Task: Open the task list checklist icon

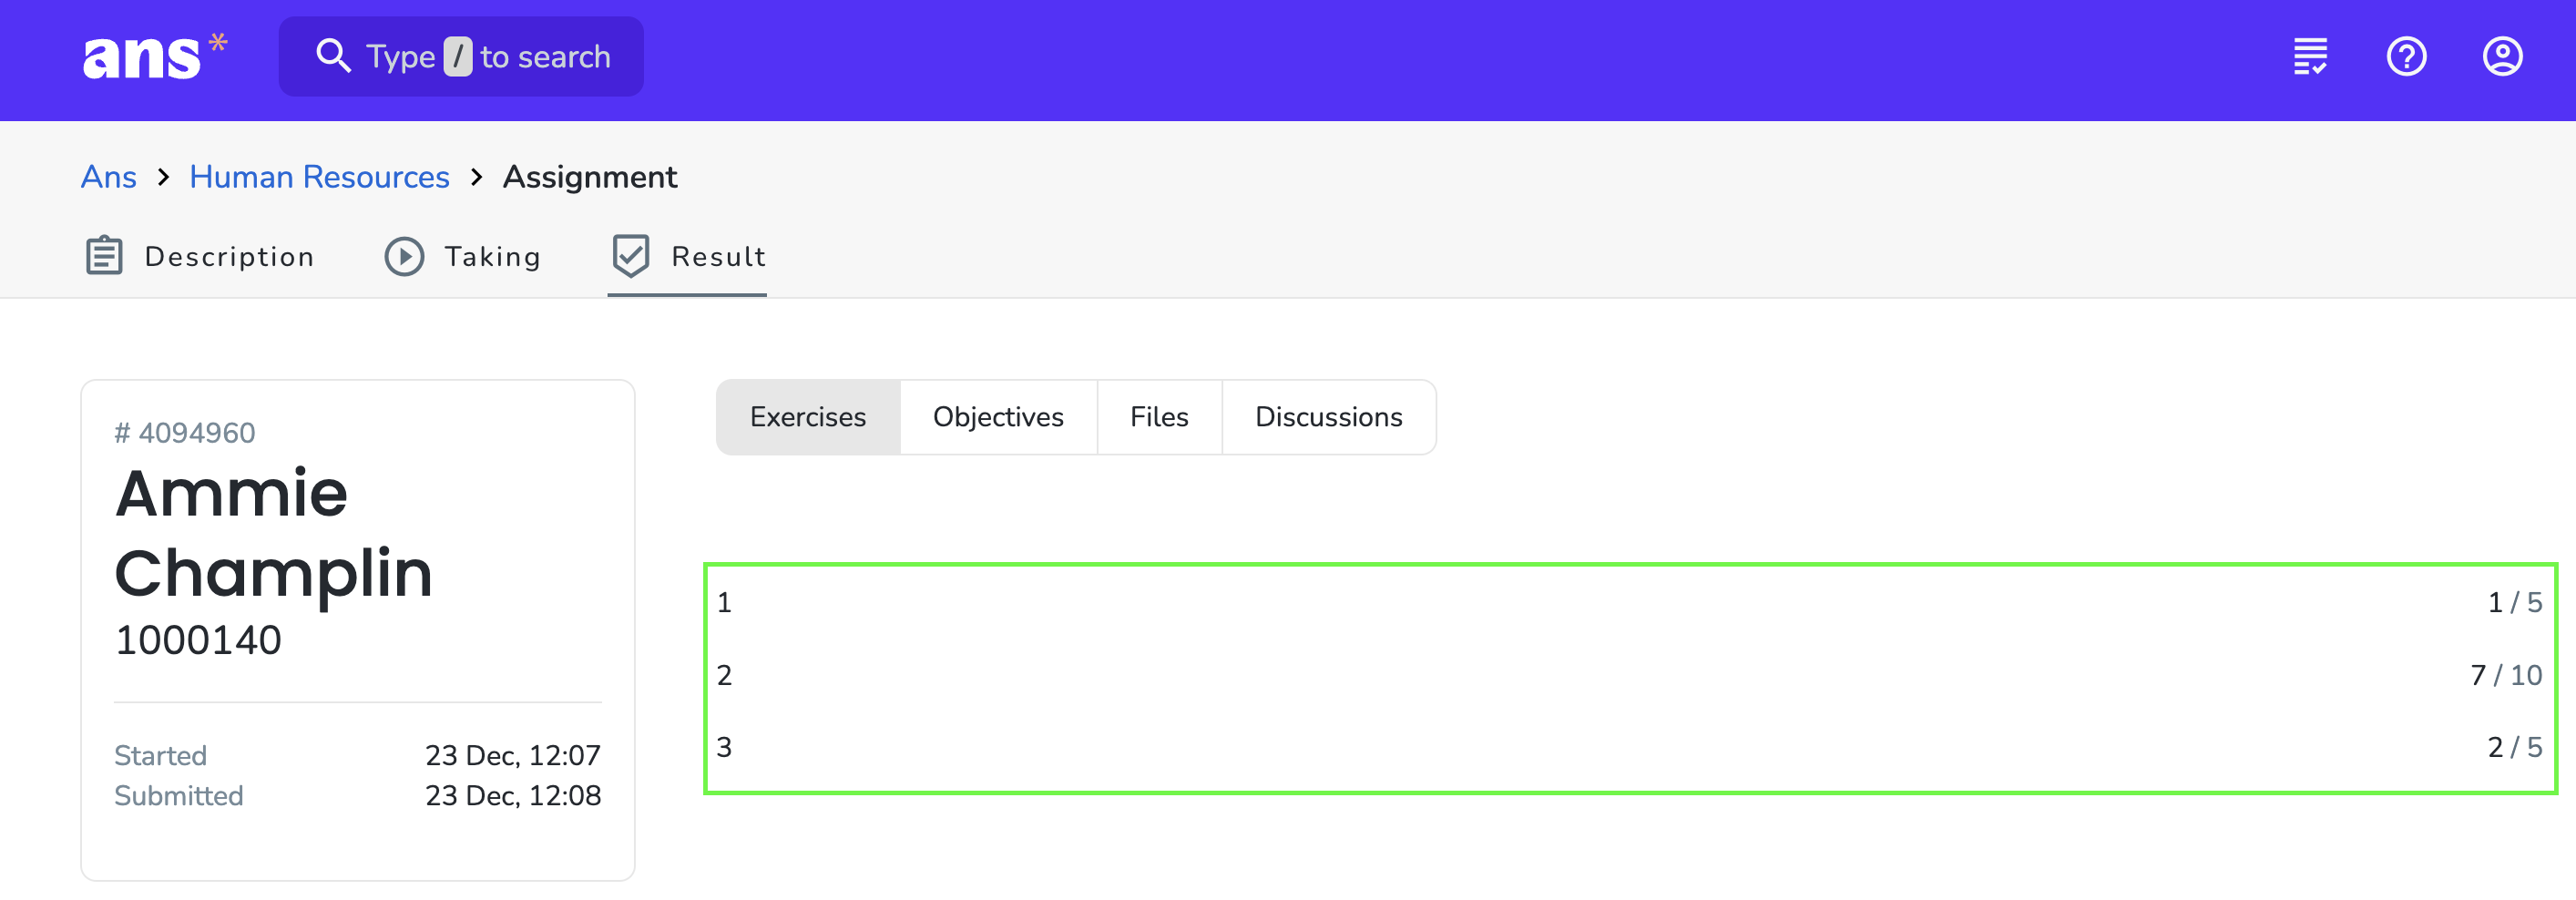Action: [x=2310, y=57]
